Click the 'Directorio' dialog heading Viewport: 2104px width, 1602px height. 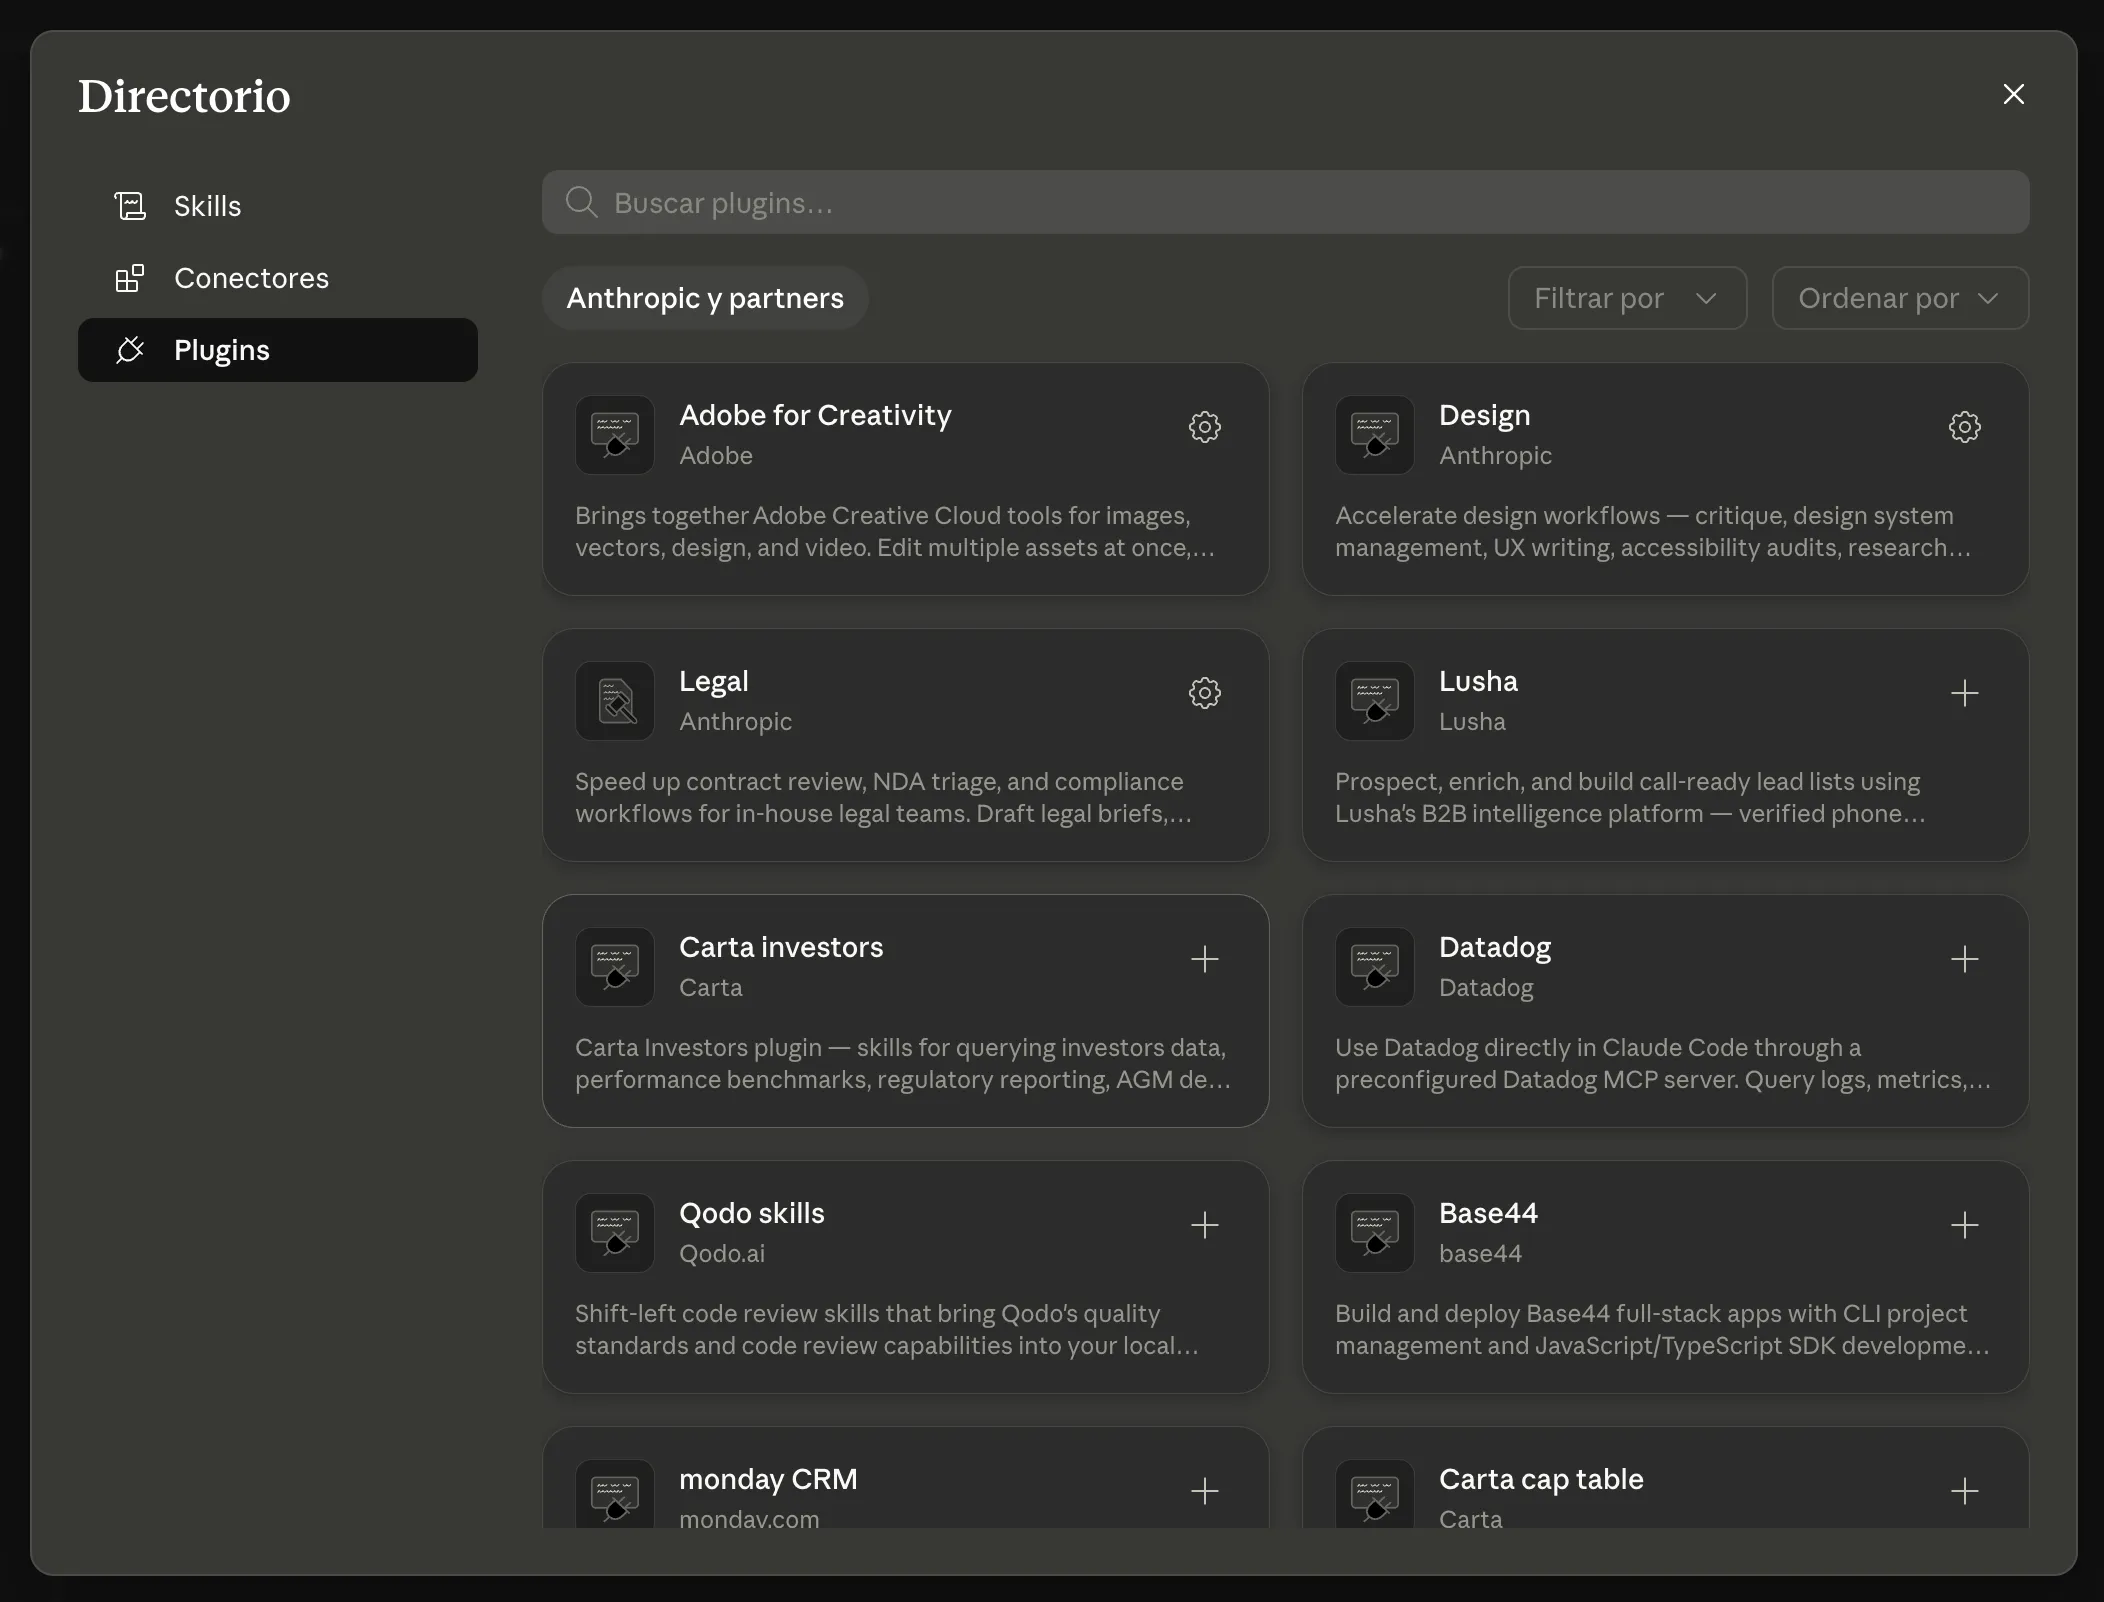coord(184,96)
